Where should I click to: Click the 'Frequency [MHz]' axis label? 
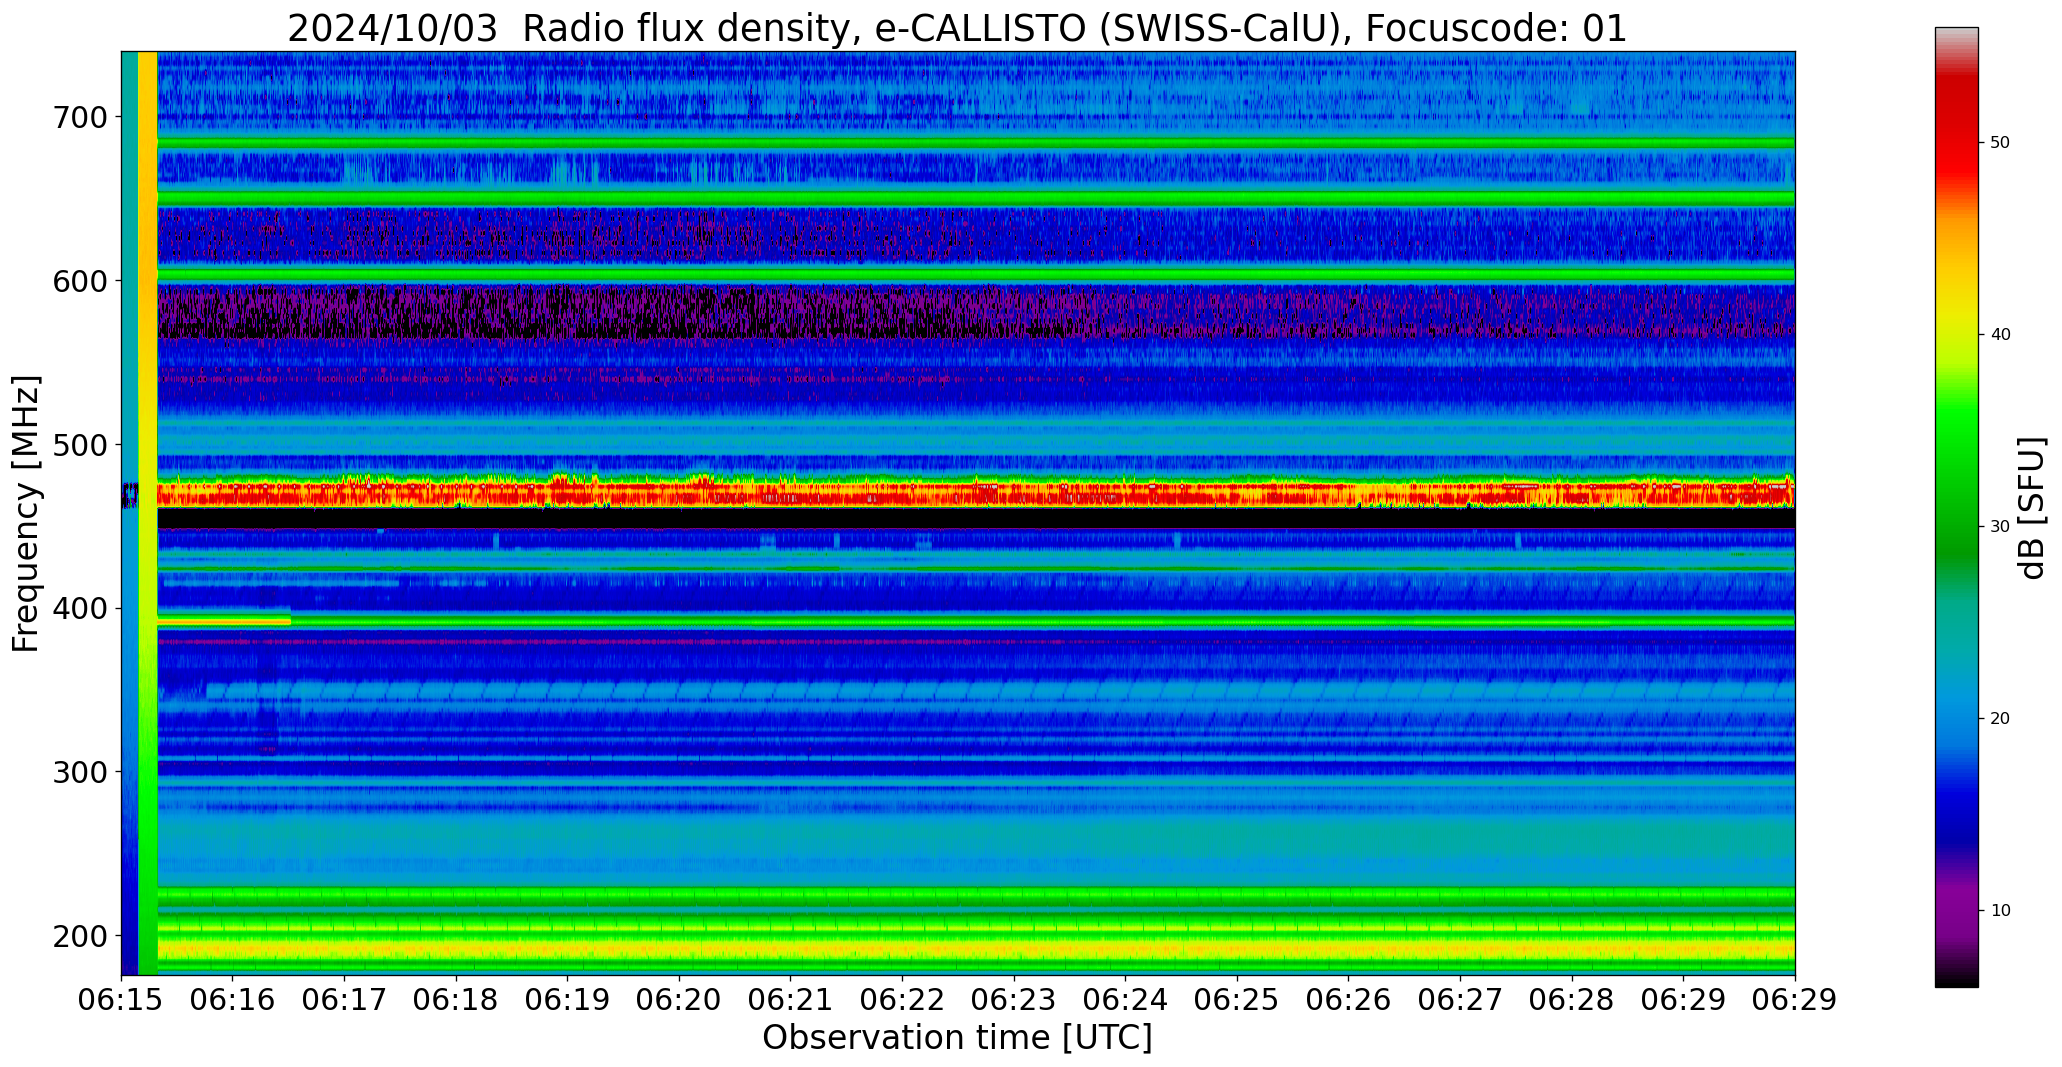click(x=26, y=513)
